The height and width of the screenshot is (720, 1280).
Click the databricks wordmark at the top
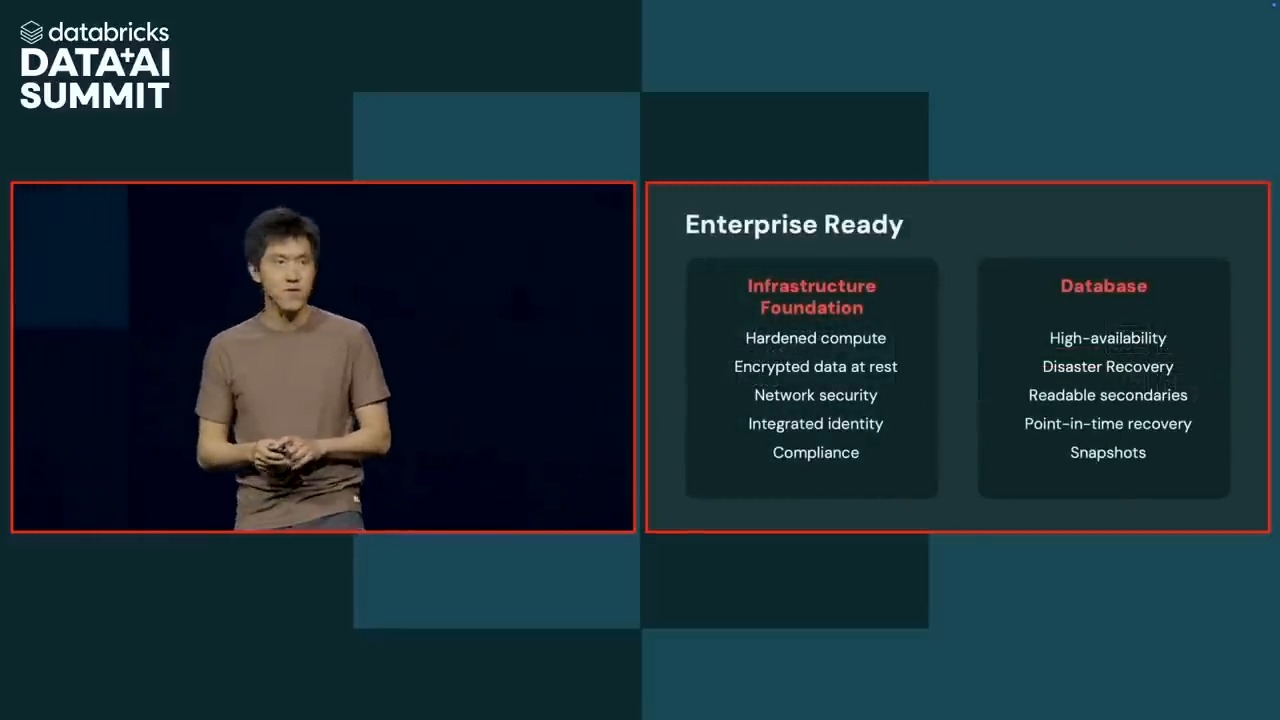(108, 32)
